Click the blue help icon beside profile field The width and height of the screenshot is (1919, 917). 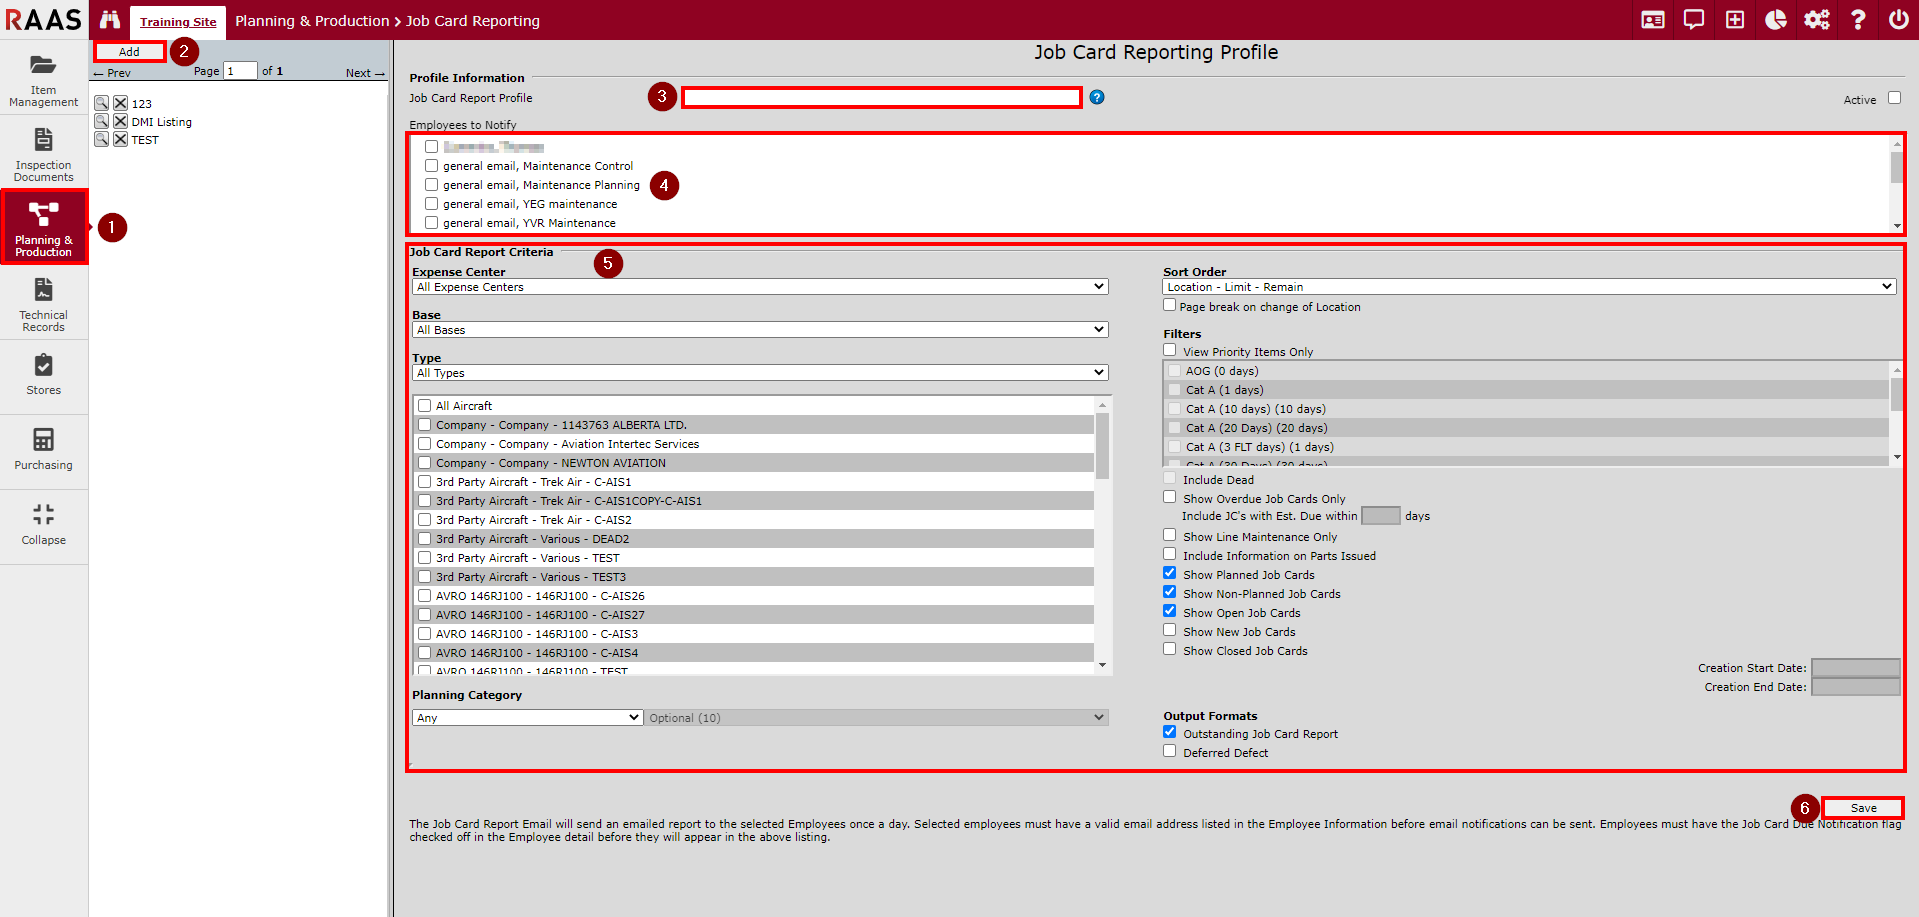(1097, 97)
